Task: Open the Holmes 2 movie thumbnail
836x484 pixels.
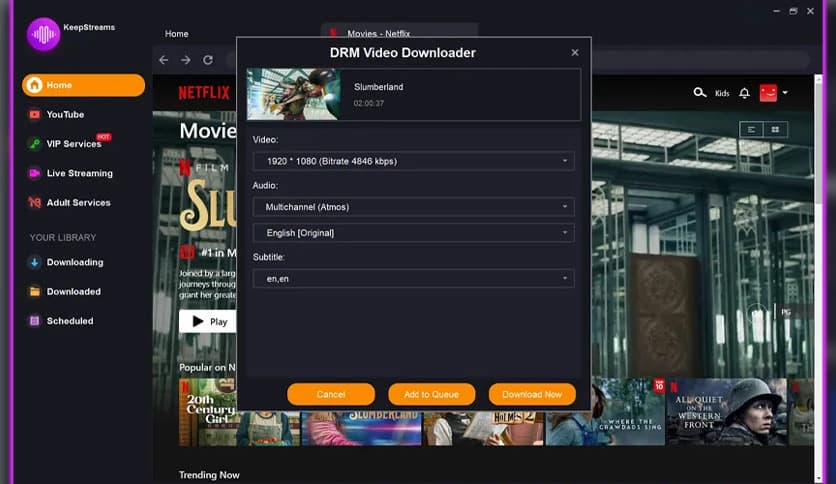Action: click(484, 428)
